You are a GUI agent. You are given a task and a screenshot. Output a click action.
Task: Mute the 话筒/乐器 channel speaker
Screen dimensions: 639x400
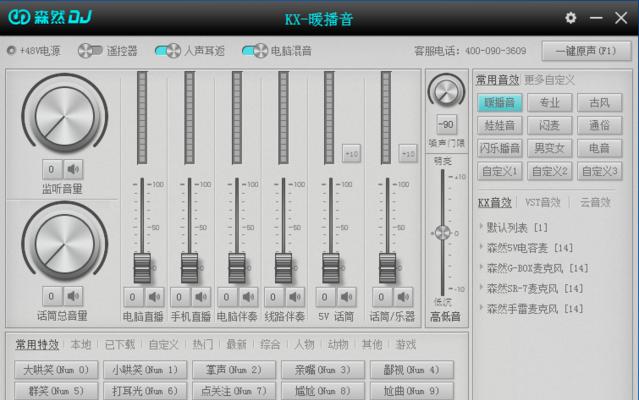coord(403,297)
